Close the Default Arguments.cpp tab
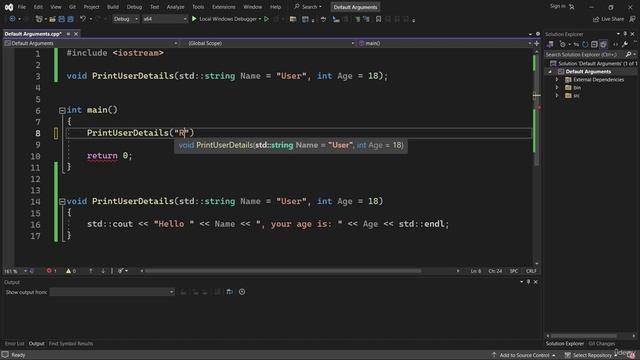 (76, 34)
